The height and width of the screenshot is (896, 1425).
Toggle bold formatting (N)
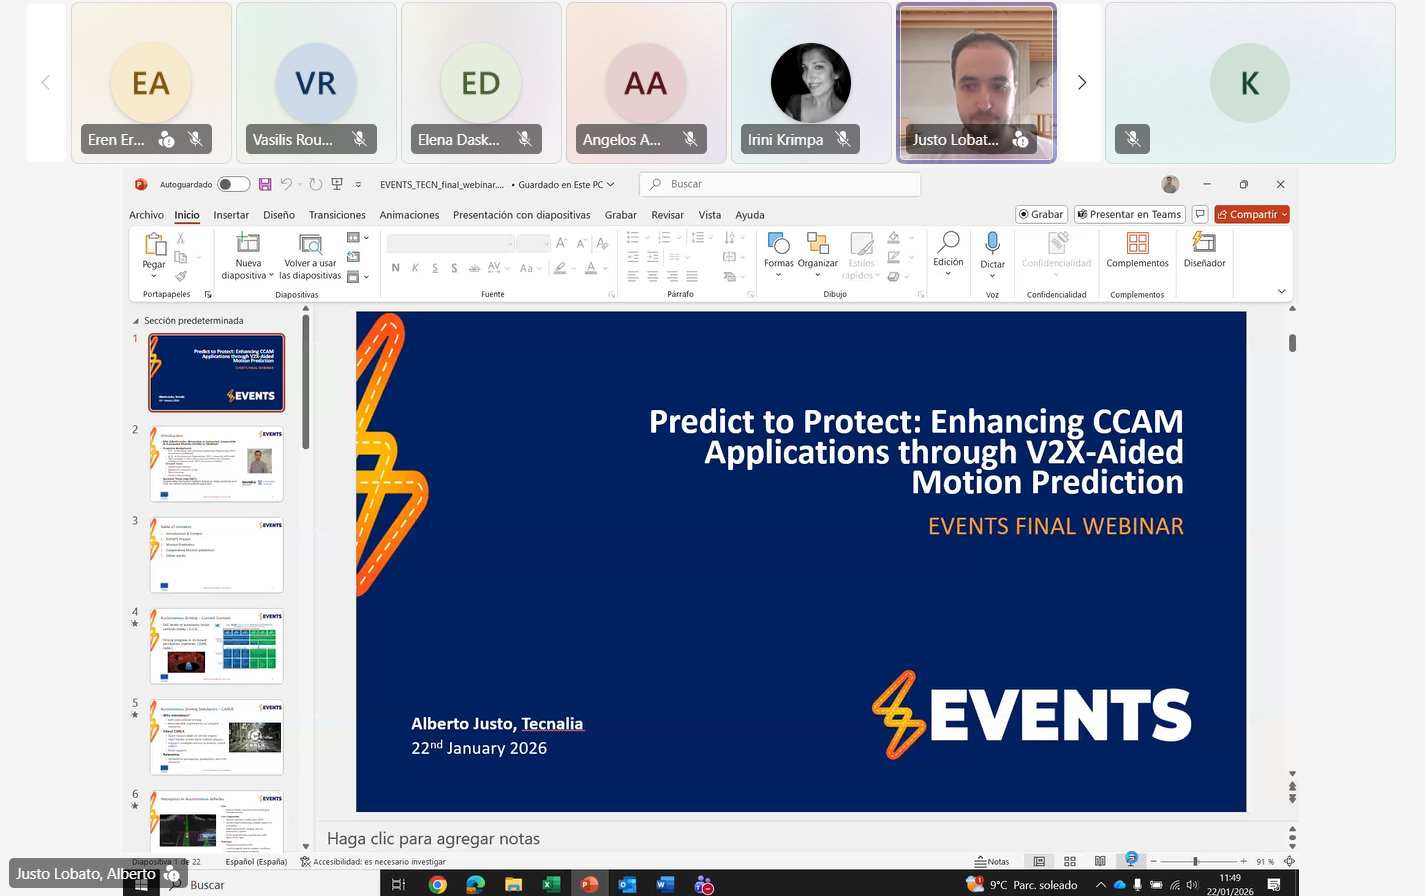coord(396,268)
